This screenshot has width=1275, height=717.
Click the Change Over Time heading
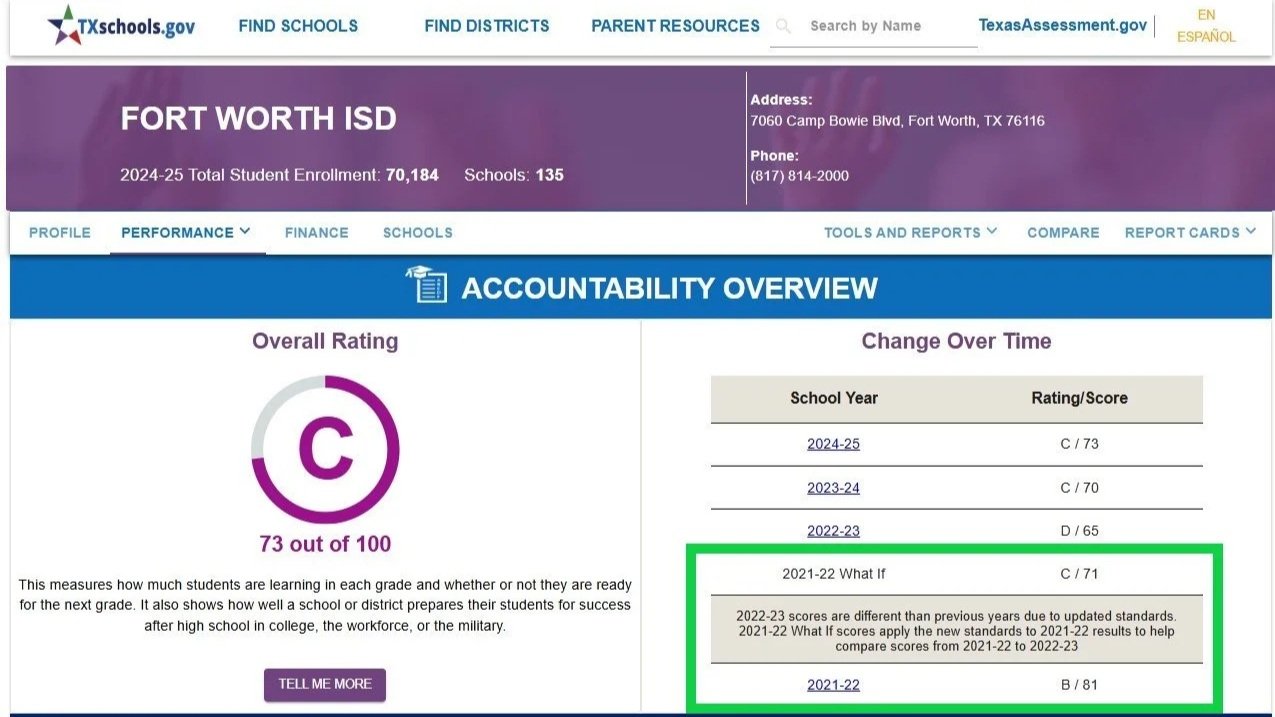click(957, 341)
